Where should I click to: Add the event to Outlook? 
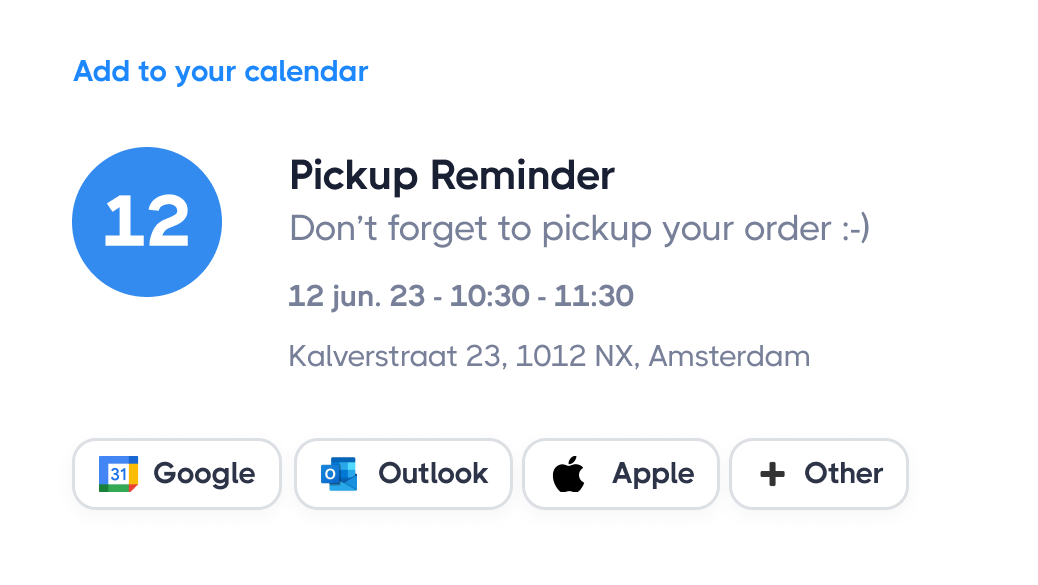click(403, 473)
